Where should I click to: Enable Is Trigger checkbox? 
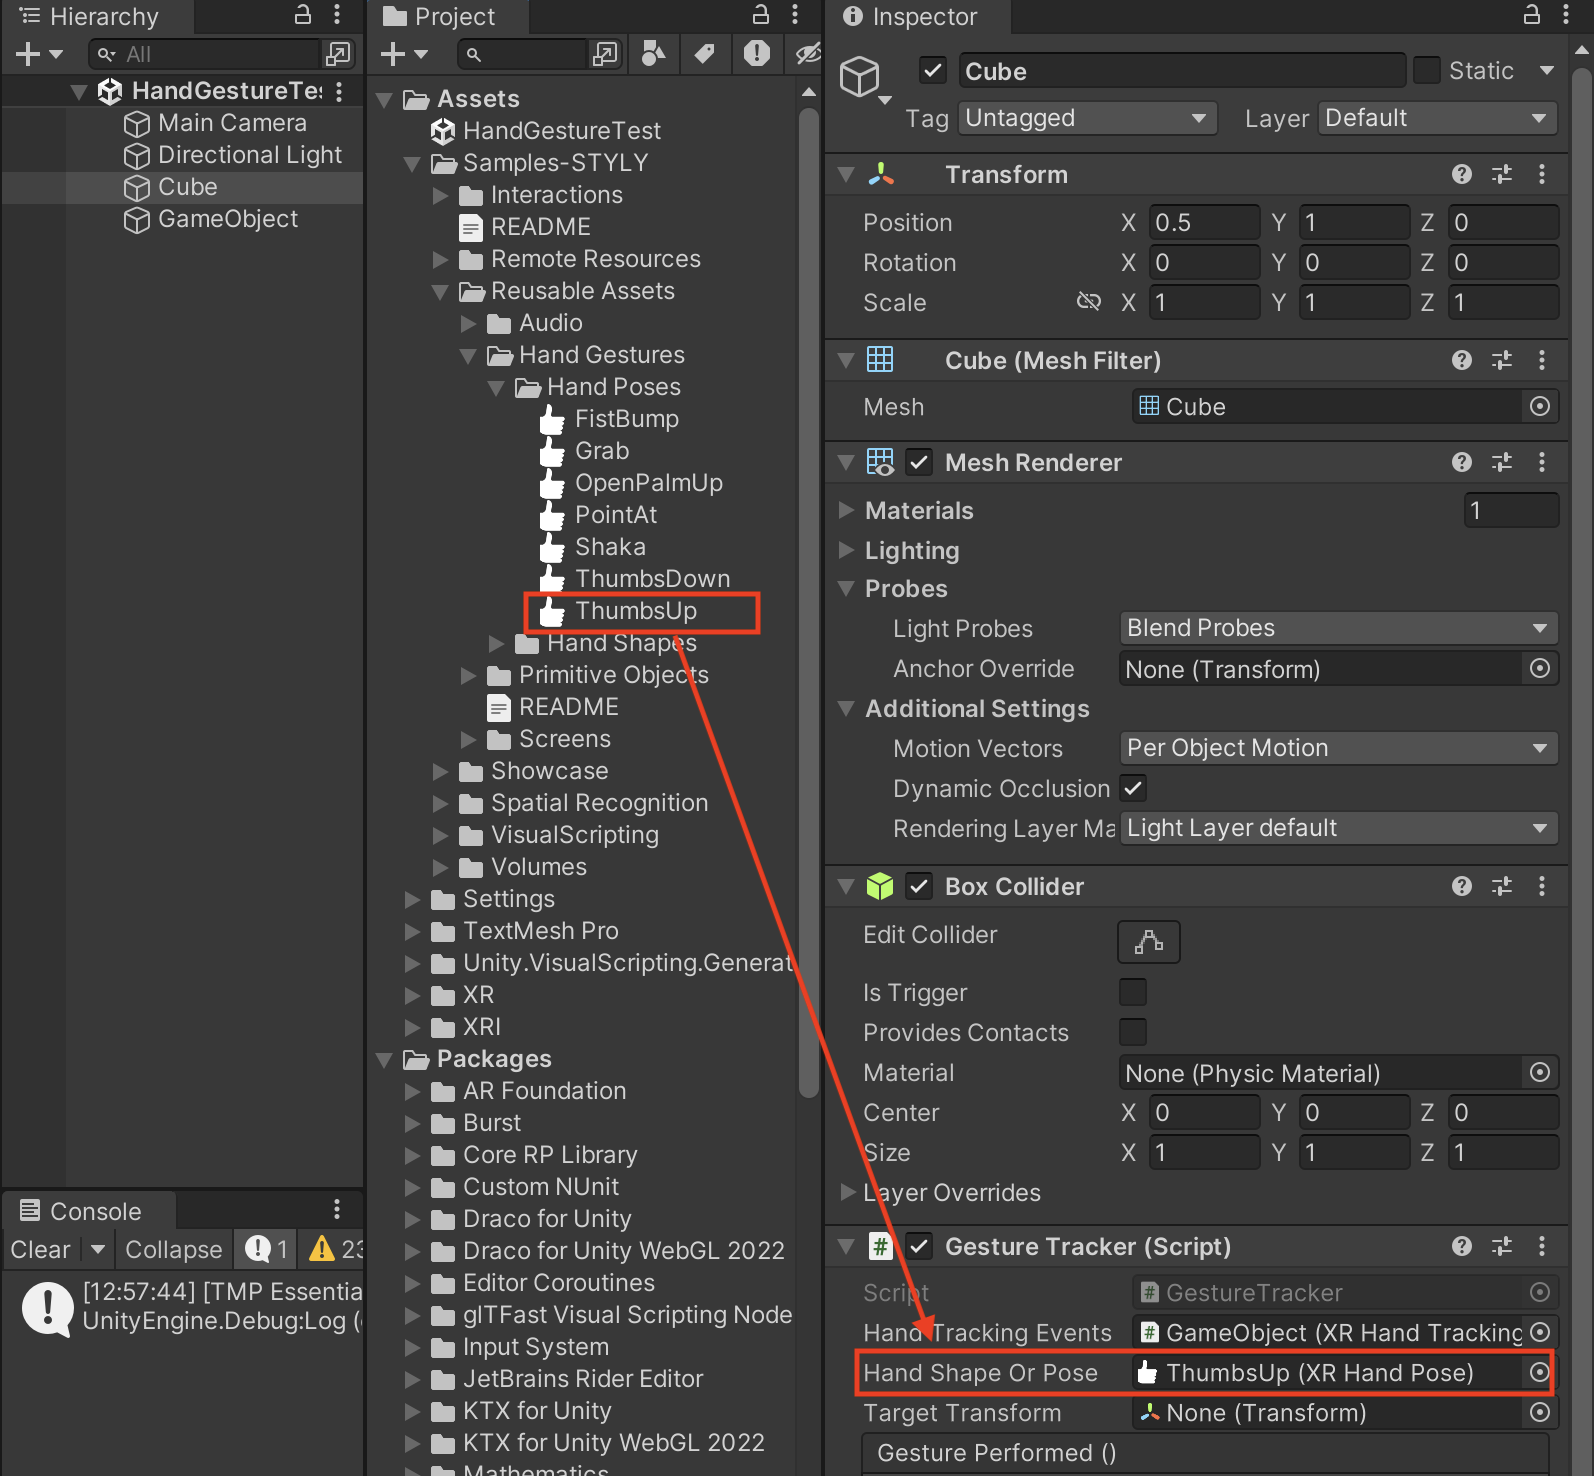tap(1133, 992)
